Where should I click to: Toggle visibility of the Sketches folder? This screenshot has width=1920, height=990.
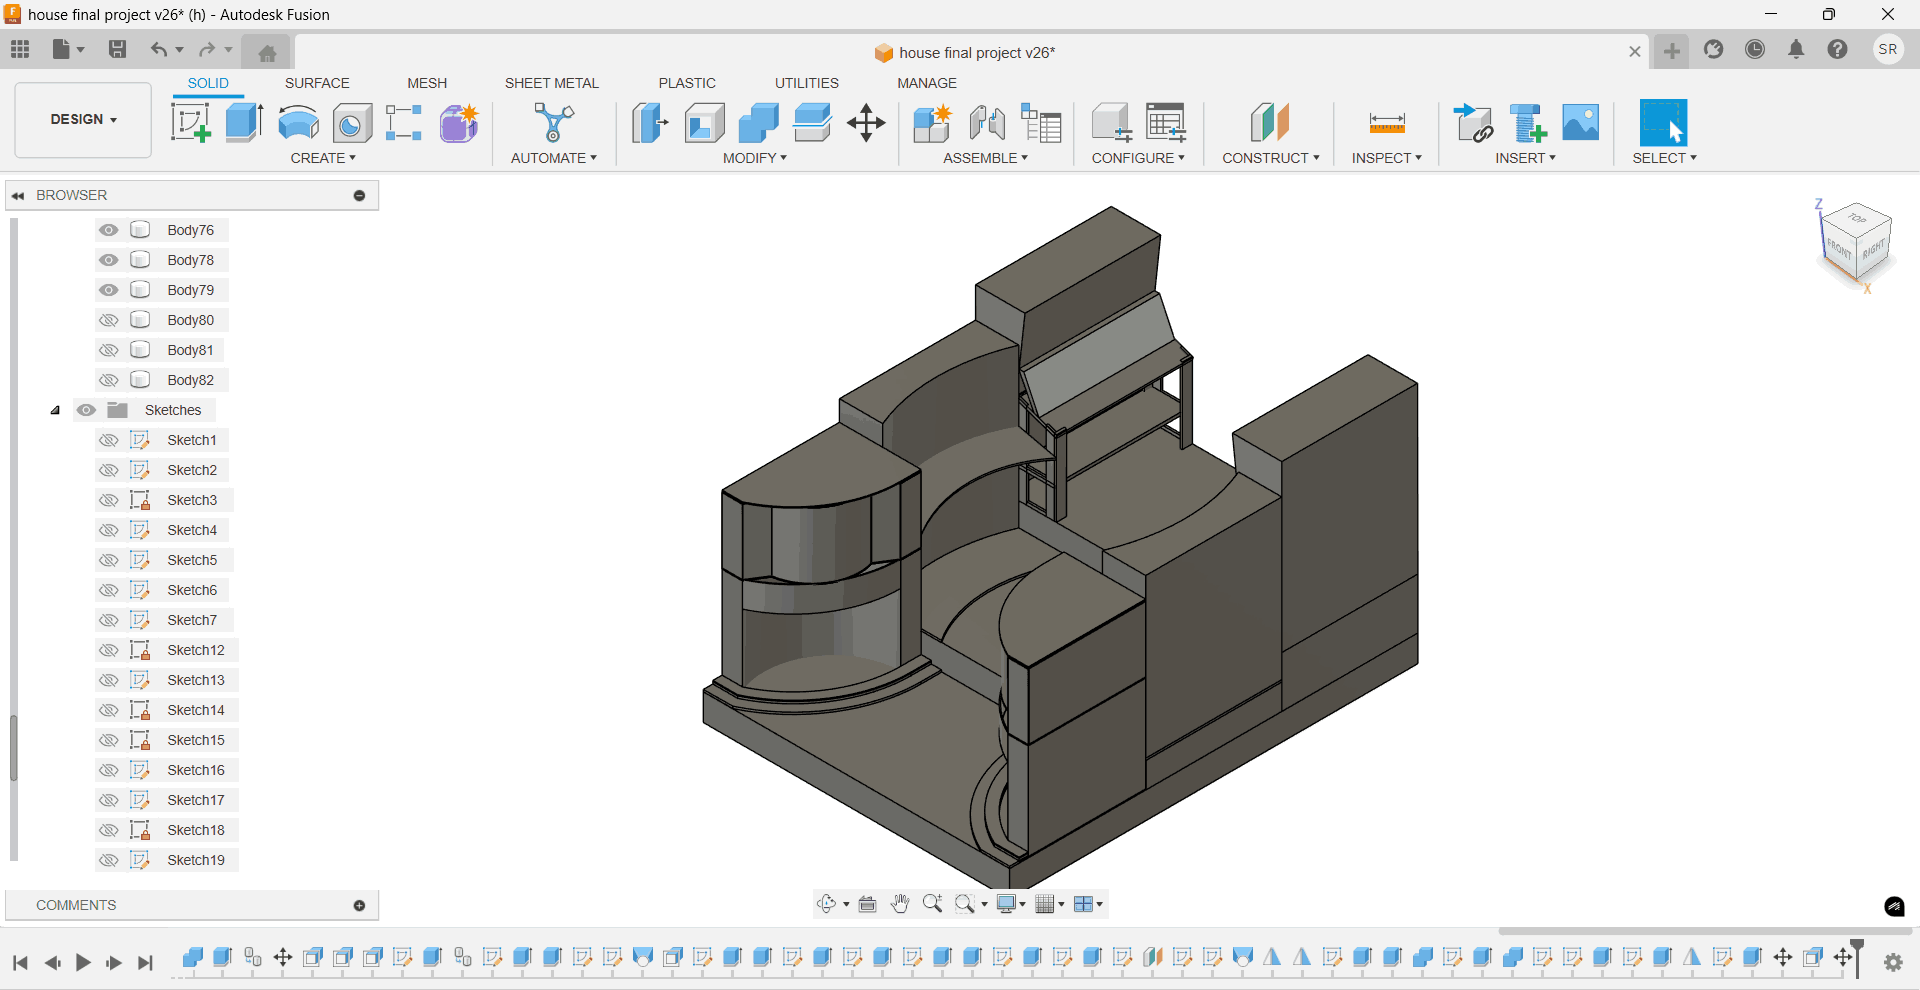[87, 410]
